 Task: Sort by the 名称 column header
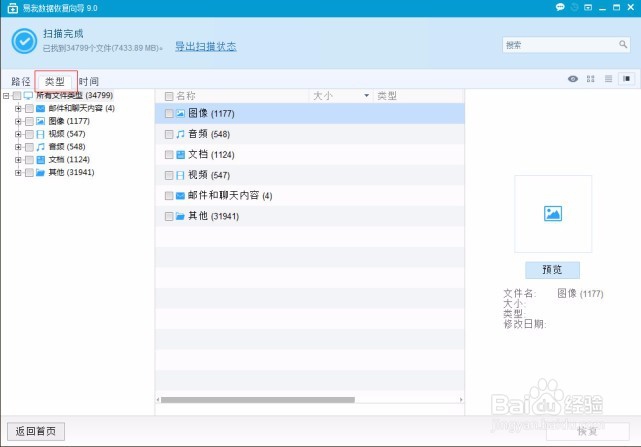186,96
